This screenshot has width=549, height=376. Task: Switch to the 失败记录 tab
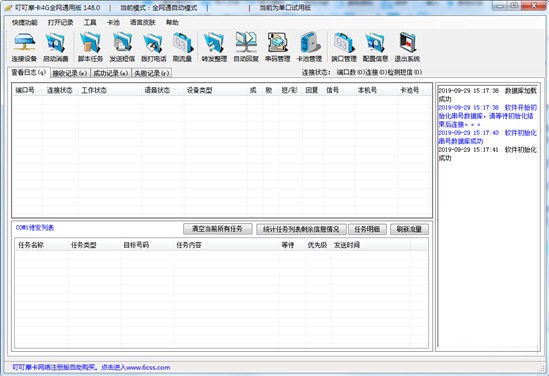tap(152, 73)
